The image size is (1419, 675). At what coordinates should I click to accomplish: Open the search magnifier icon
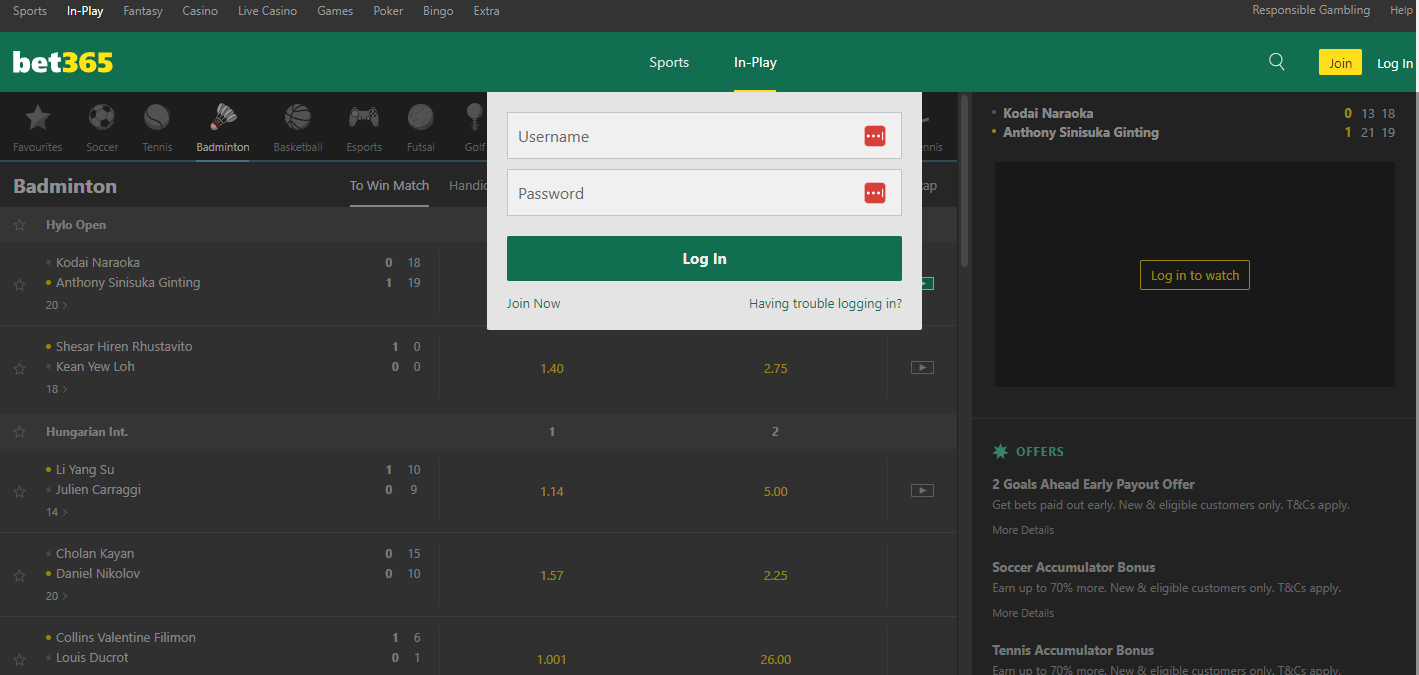(x=1276, y=61)
